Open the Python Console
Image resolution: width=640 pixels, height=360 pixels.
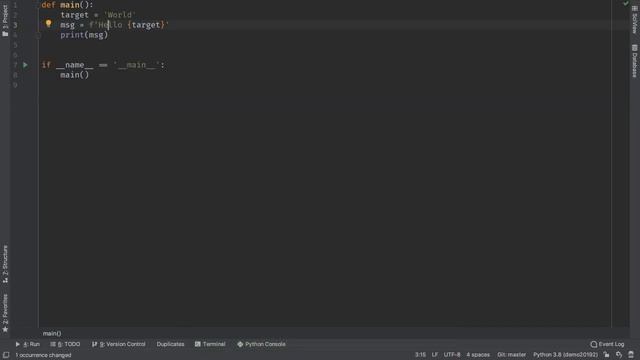coord(261,344)
